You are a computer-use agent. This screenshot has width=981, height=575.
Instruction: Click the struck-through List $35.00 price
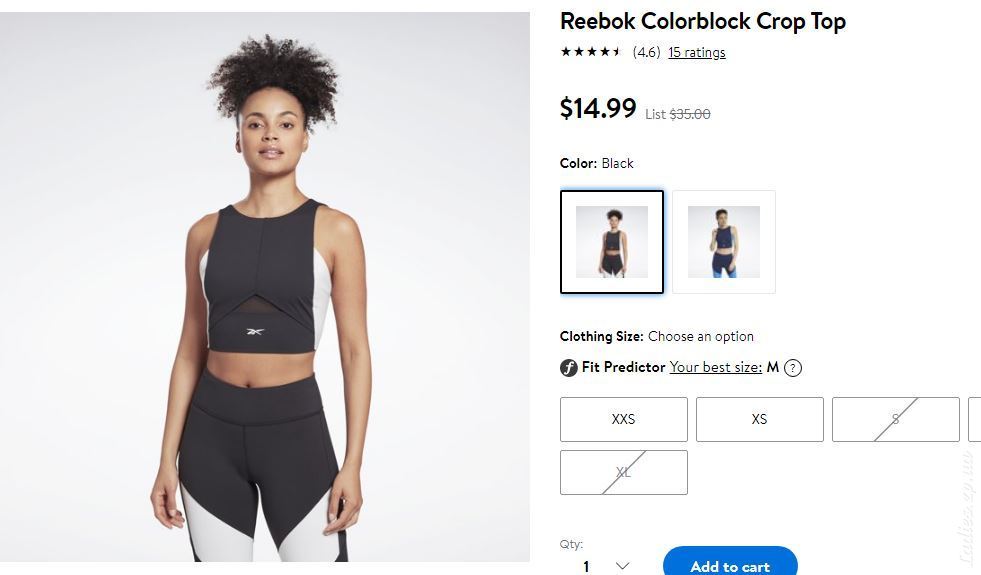pyautogui.click(x=678, y=114)
